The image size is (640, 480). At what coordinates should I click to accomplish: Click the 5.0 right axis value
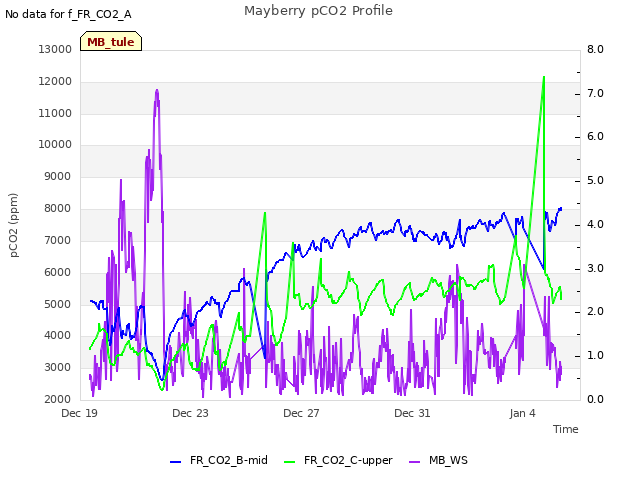pyautogui.click(x=595, y=180)
